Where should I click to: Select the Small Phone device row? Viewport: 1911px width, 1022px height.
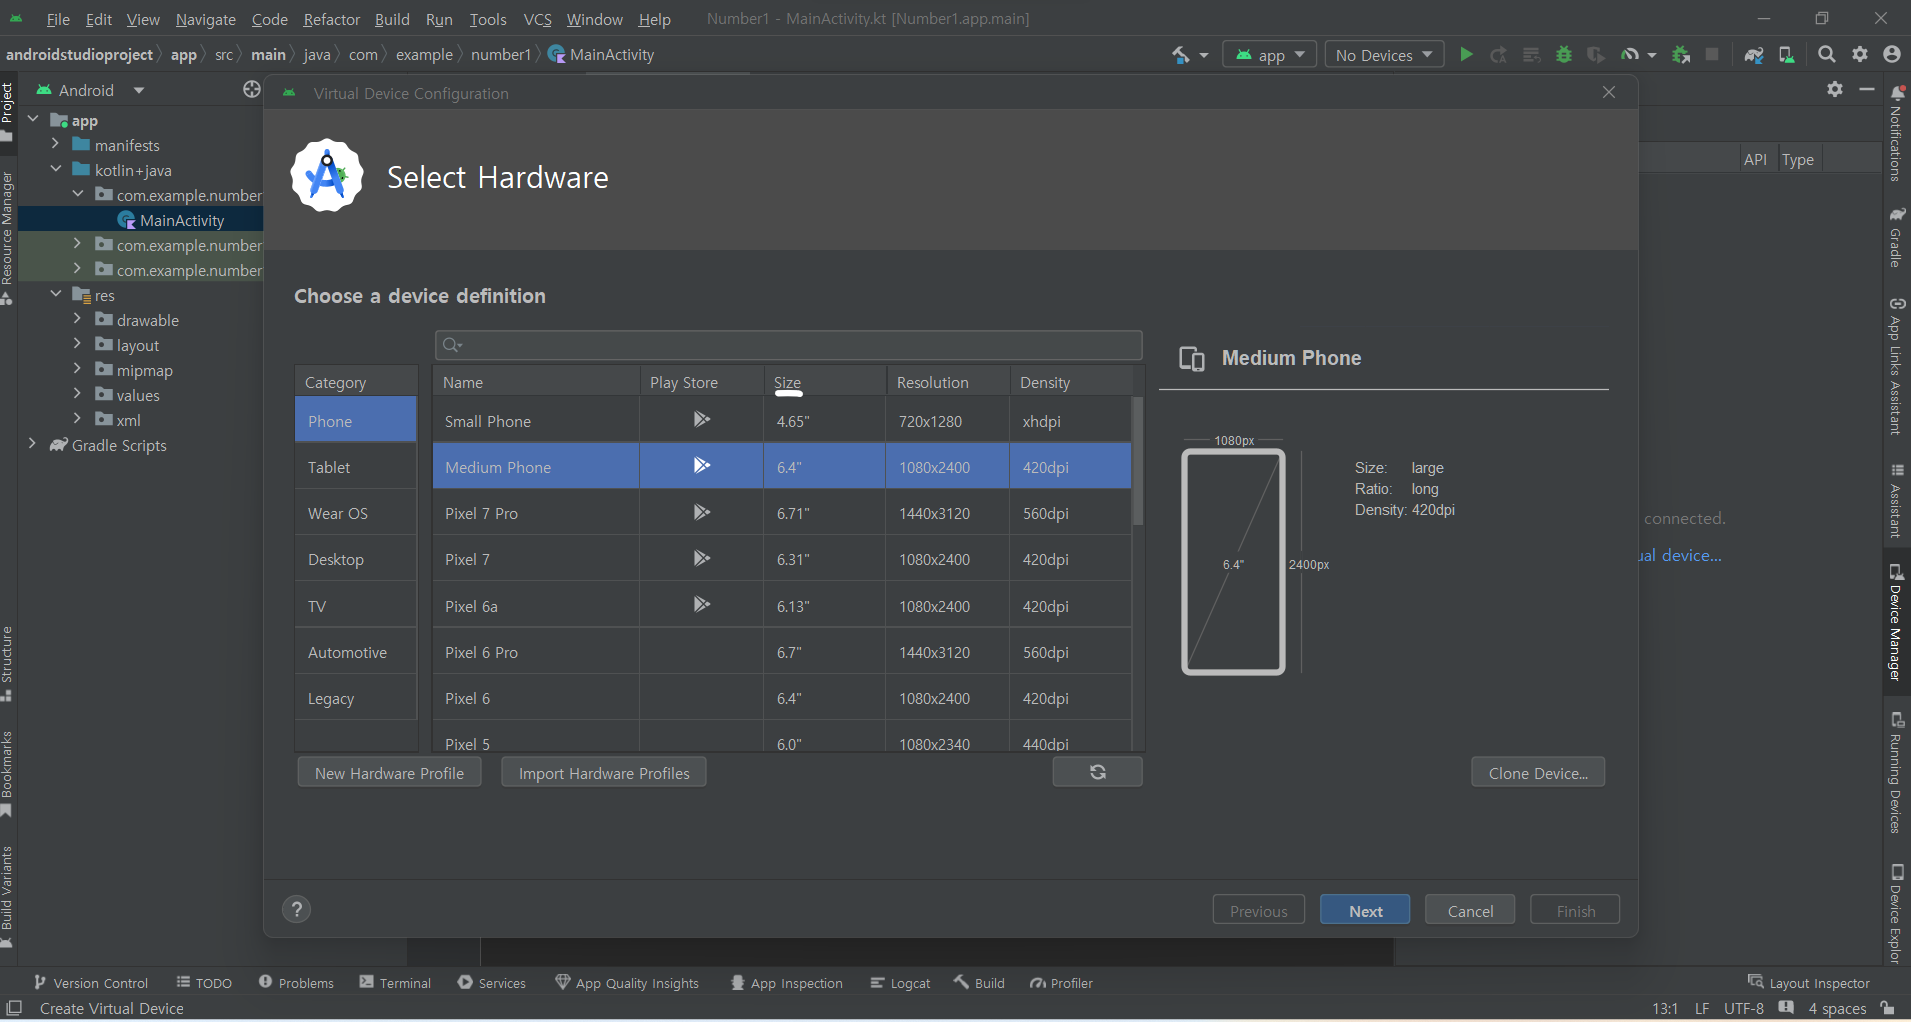pyautogui.click(x=782, y=421)
